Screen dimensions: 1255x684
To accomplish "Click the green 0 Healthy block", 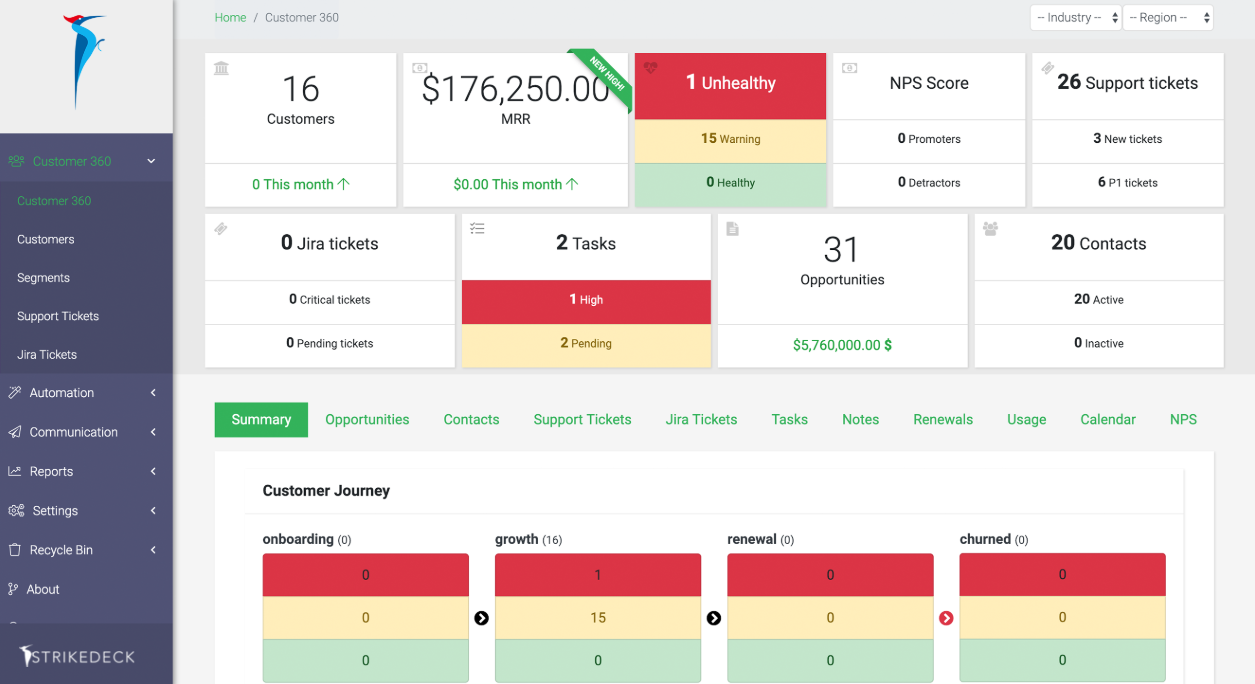I will [x=730, y=184].
